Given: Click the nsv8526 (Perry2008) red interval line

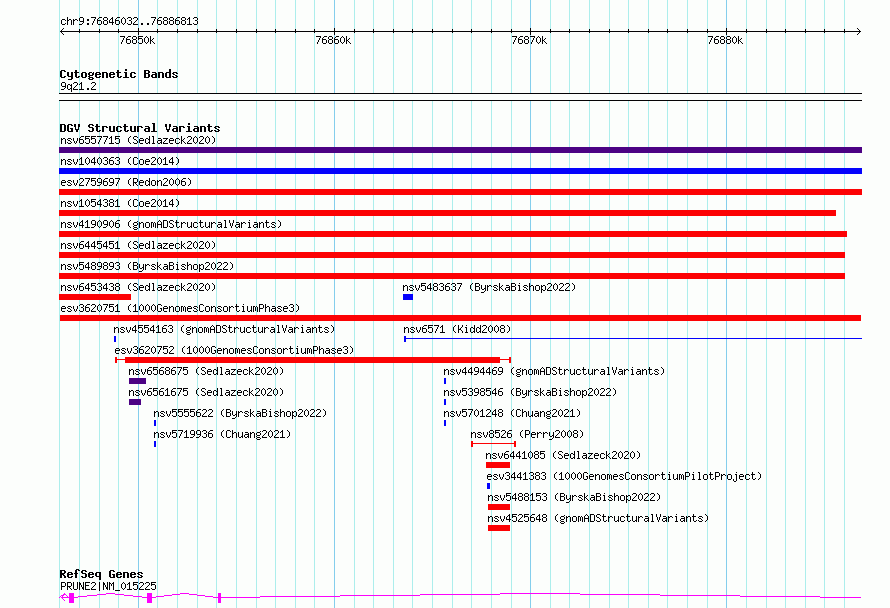Looking at the screenshot, I should pyautogui.click(x=493, y=444).
